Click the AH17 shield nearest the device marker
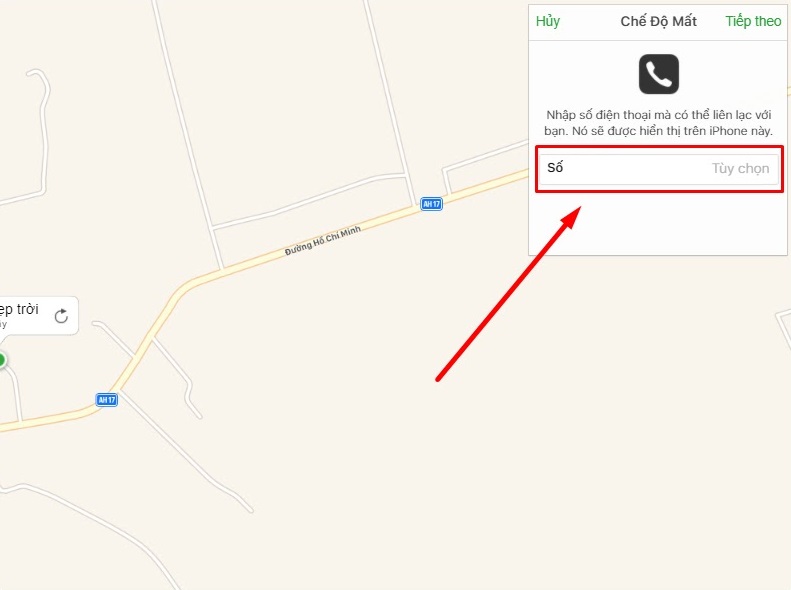The image size is (791, 590). tap(106, 400)
